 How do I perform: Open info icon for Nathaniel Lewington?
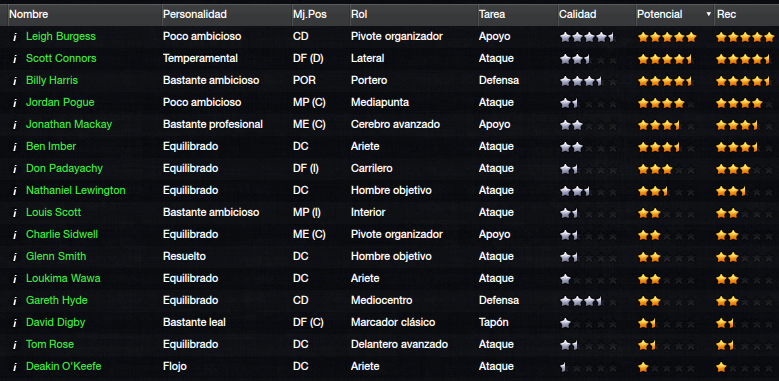tap(15, 191)
